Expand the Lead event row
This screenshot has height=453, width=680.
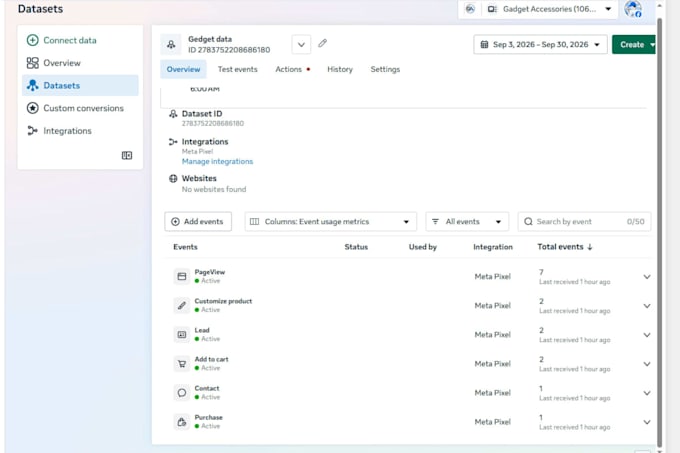pyautogui.click(x=647, y=335)
